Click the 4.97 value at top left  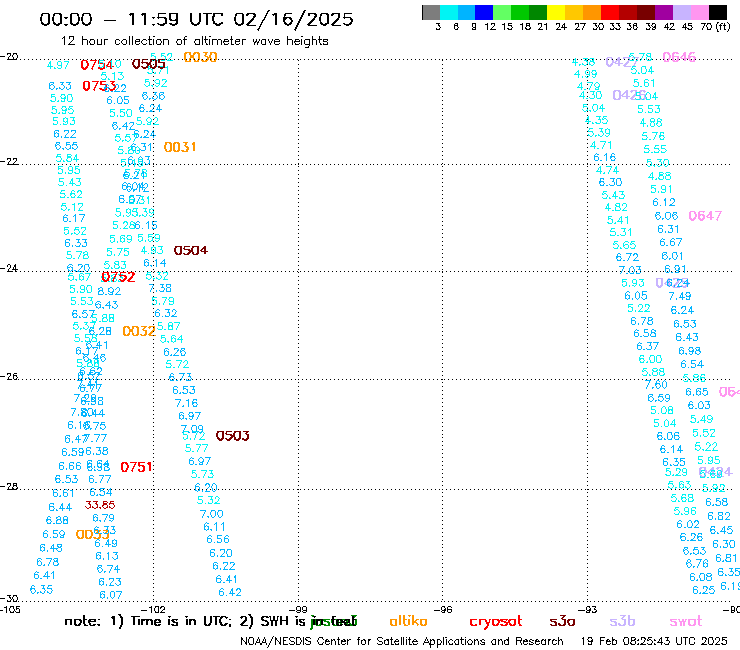[59, 65]
